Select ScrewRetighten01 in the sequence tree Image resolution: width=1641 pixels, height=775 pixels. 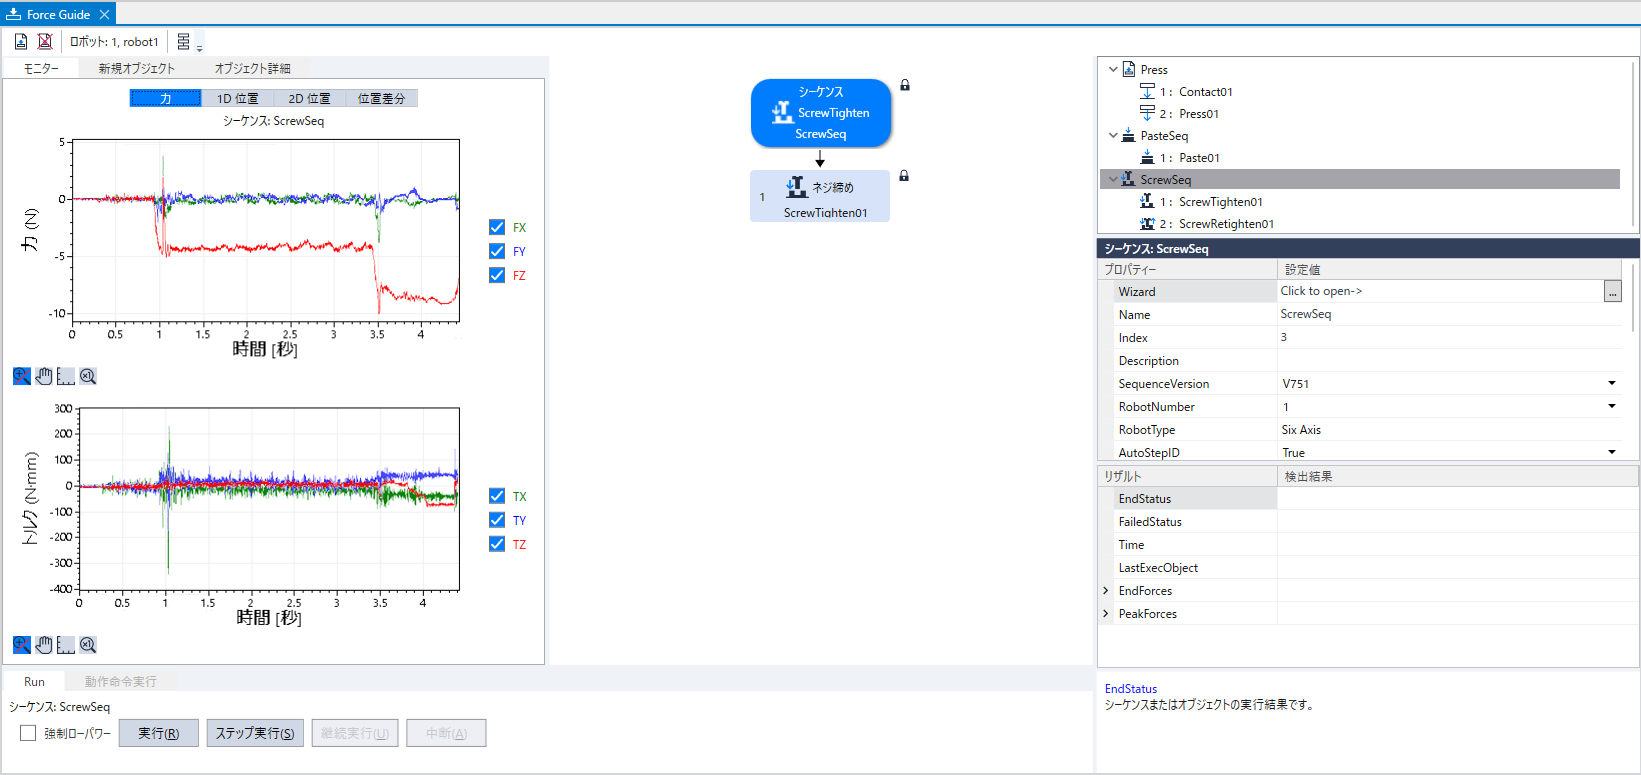point(1225,224)
